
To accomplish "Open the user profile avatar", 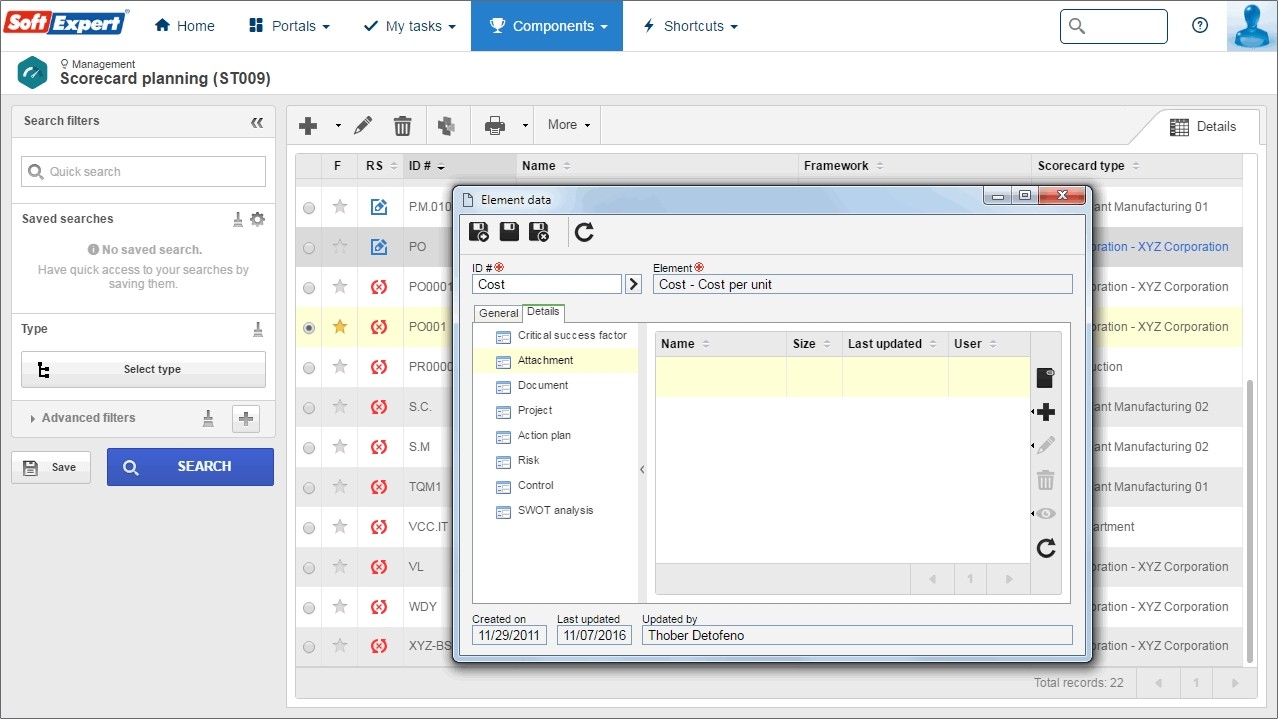I will (1252, 26).
